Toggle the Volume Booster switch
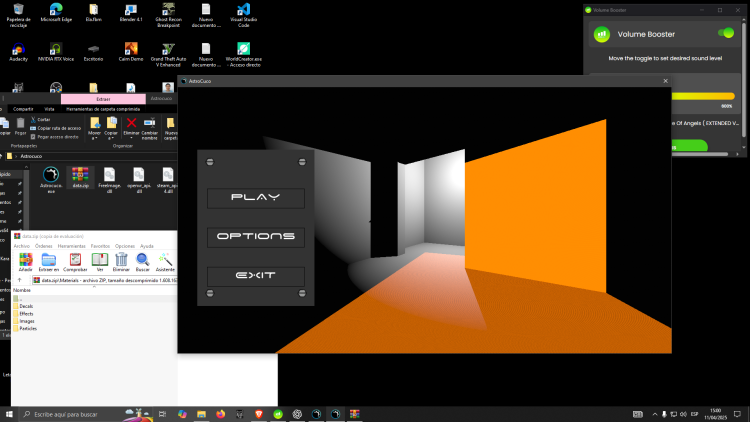 pos(726,34)
